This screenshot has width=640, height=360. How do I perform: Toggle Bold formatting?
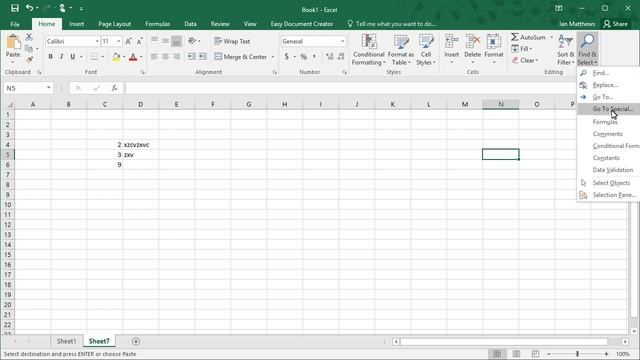click(x=51, y=57)
